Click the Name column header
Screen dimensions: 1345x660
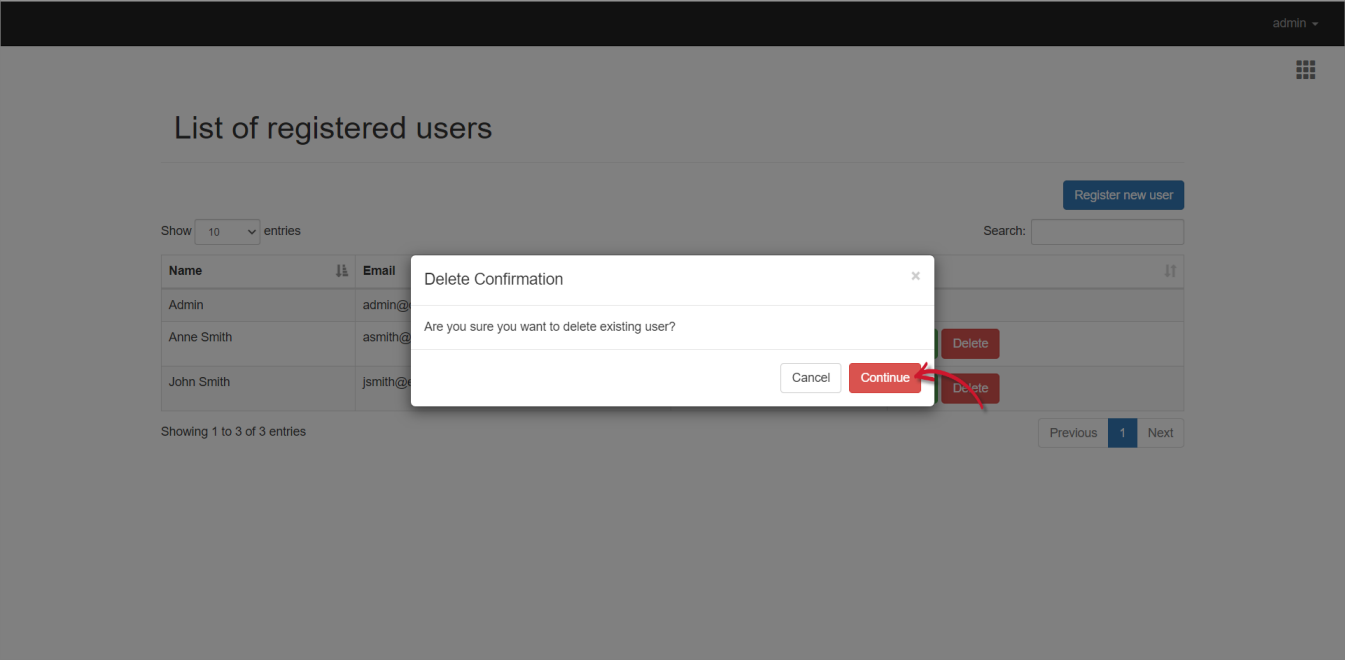(x=185, y=270)
